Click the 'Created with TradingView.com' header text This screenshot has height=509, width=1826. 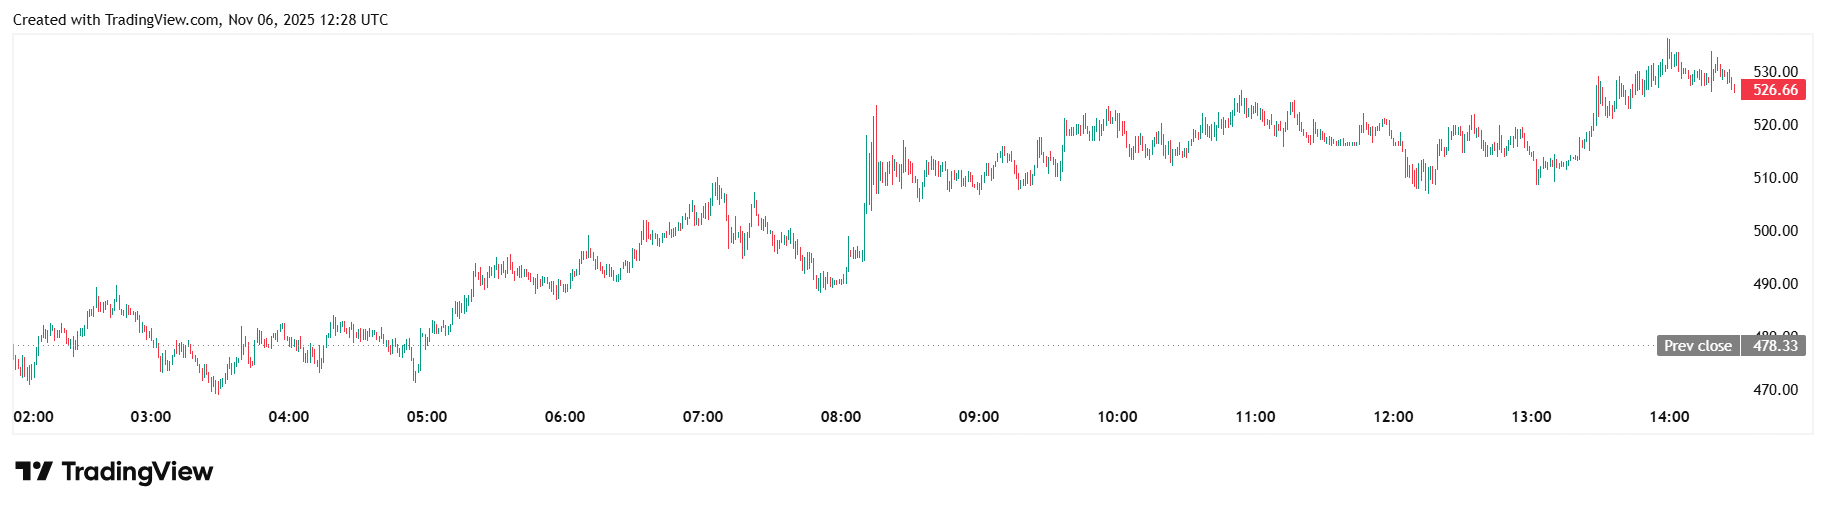[x=116, y=20]
